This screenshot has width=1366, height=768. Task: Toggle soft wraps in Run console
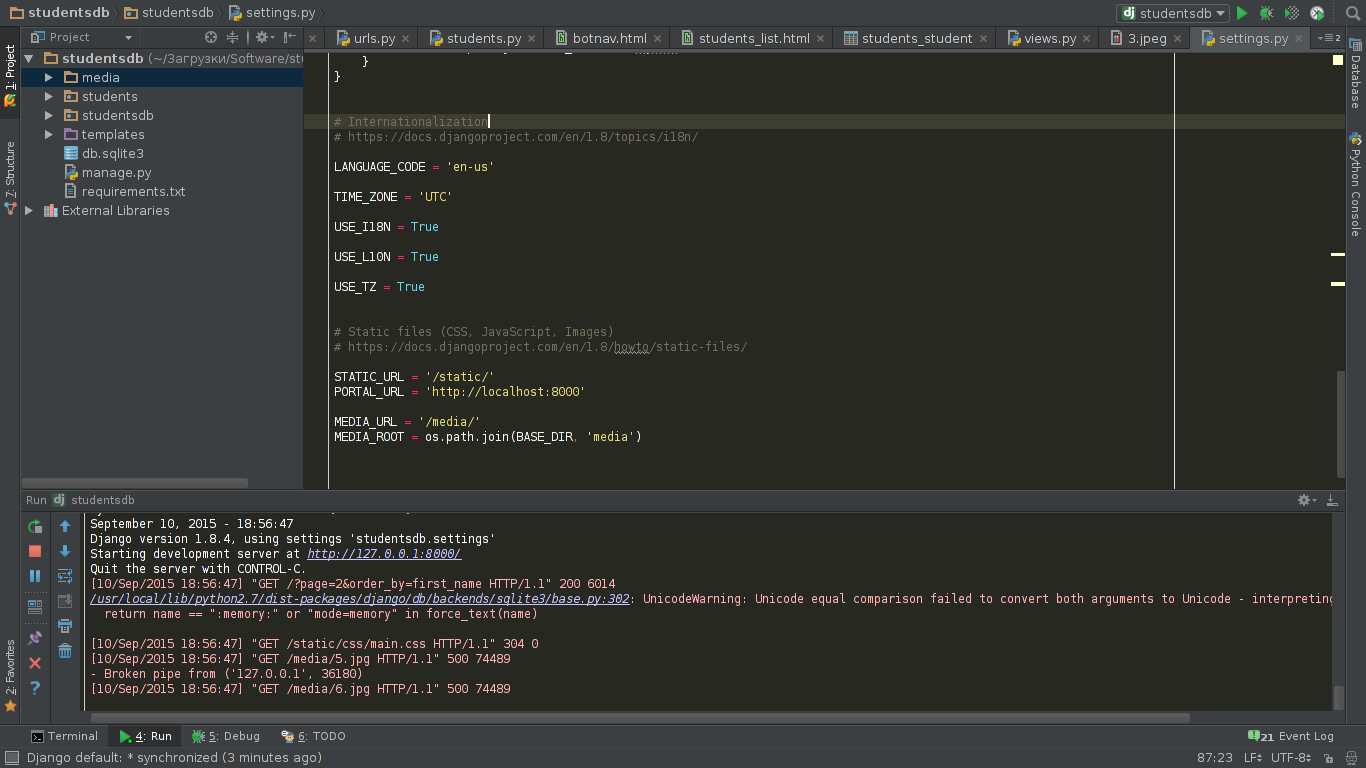point(65,576)
